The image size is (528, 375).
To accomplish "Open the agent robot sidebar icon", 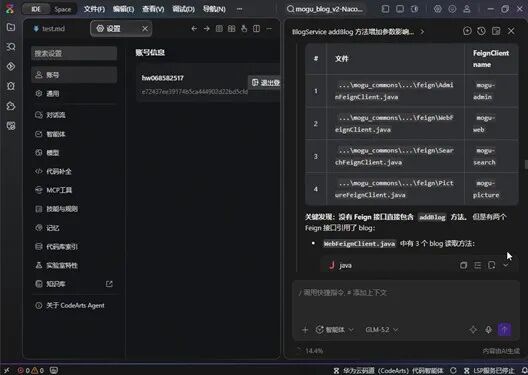I will (11, 106).
